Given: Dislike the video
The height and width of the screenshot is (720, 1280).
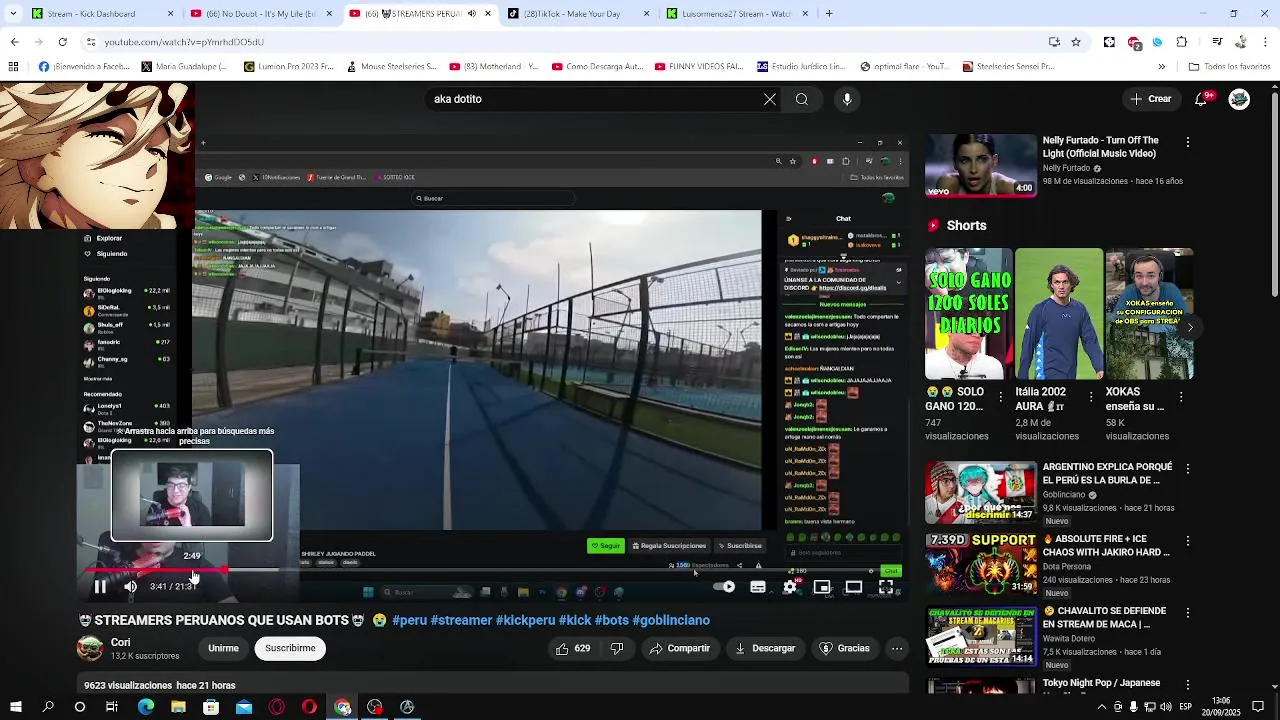Looking at the screenshot, I should pyautogui.click(x=617, y=648).
